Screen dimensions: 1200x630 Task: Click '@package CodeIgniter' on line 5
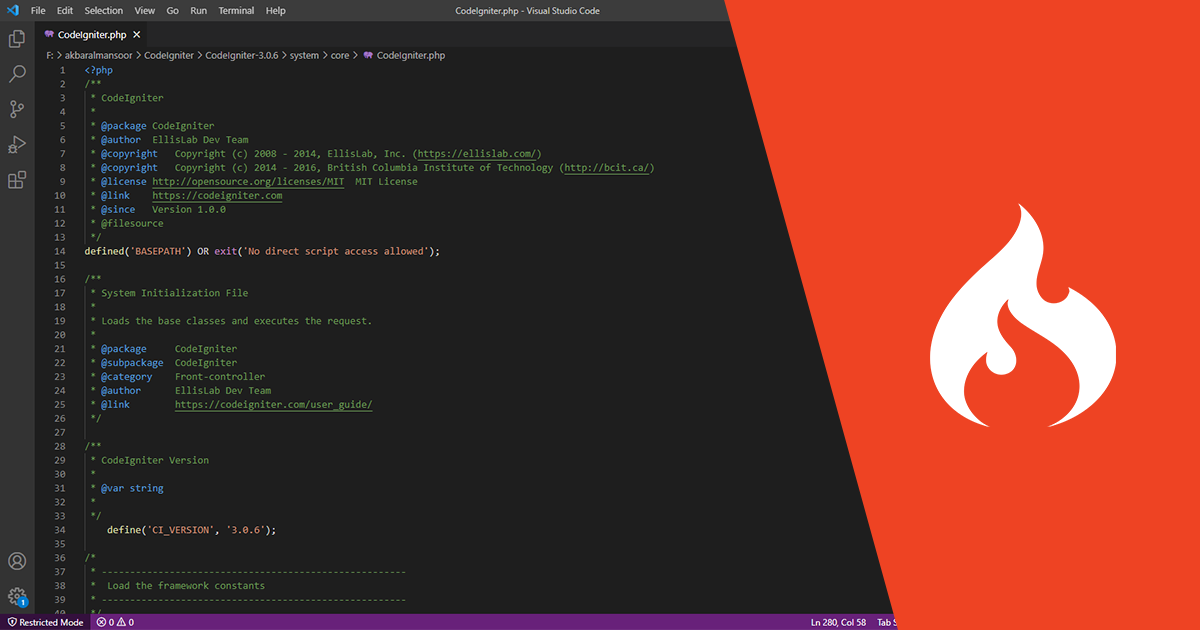click(157, 126)
